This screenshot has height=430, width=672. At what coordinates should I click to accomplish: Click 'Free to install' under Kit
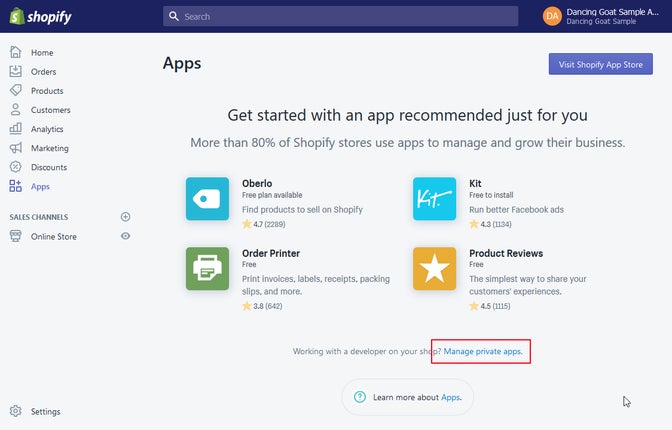491,195
